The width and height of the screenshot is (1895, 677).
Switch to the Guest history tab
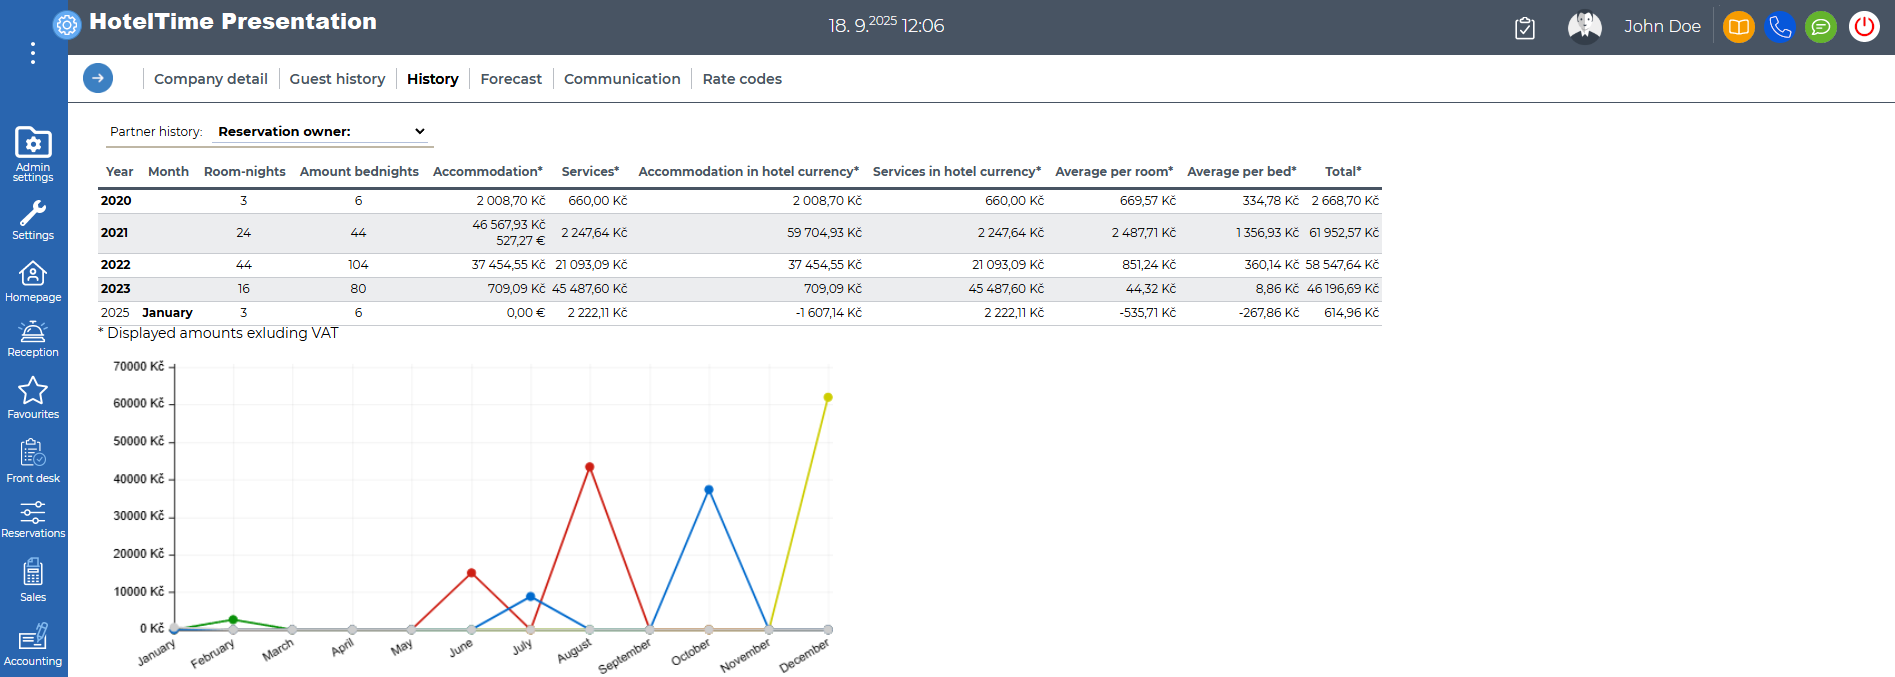tap(337, 79)
